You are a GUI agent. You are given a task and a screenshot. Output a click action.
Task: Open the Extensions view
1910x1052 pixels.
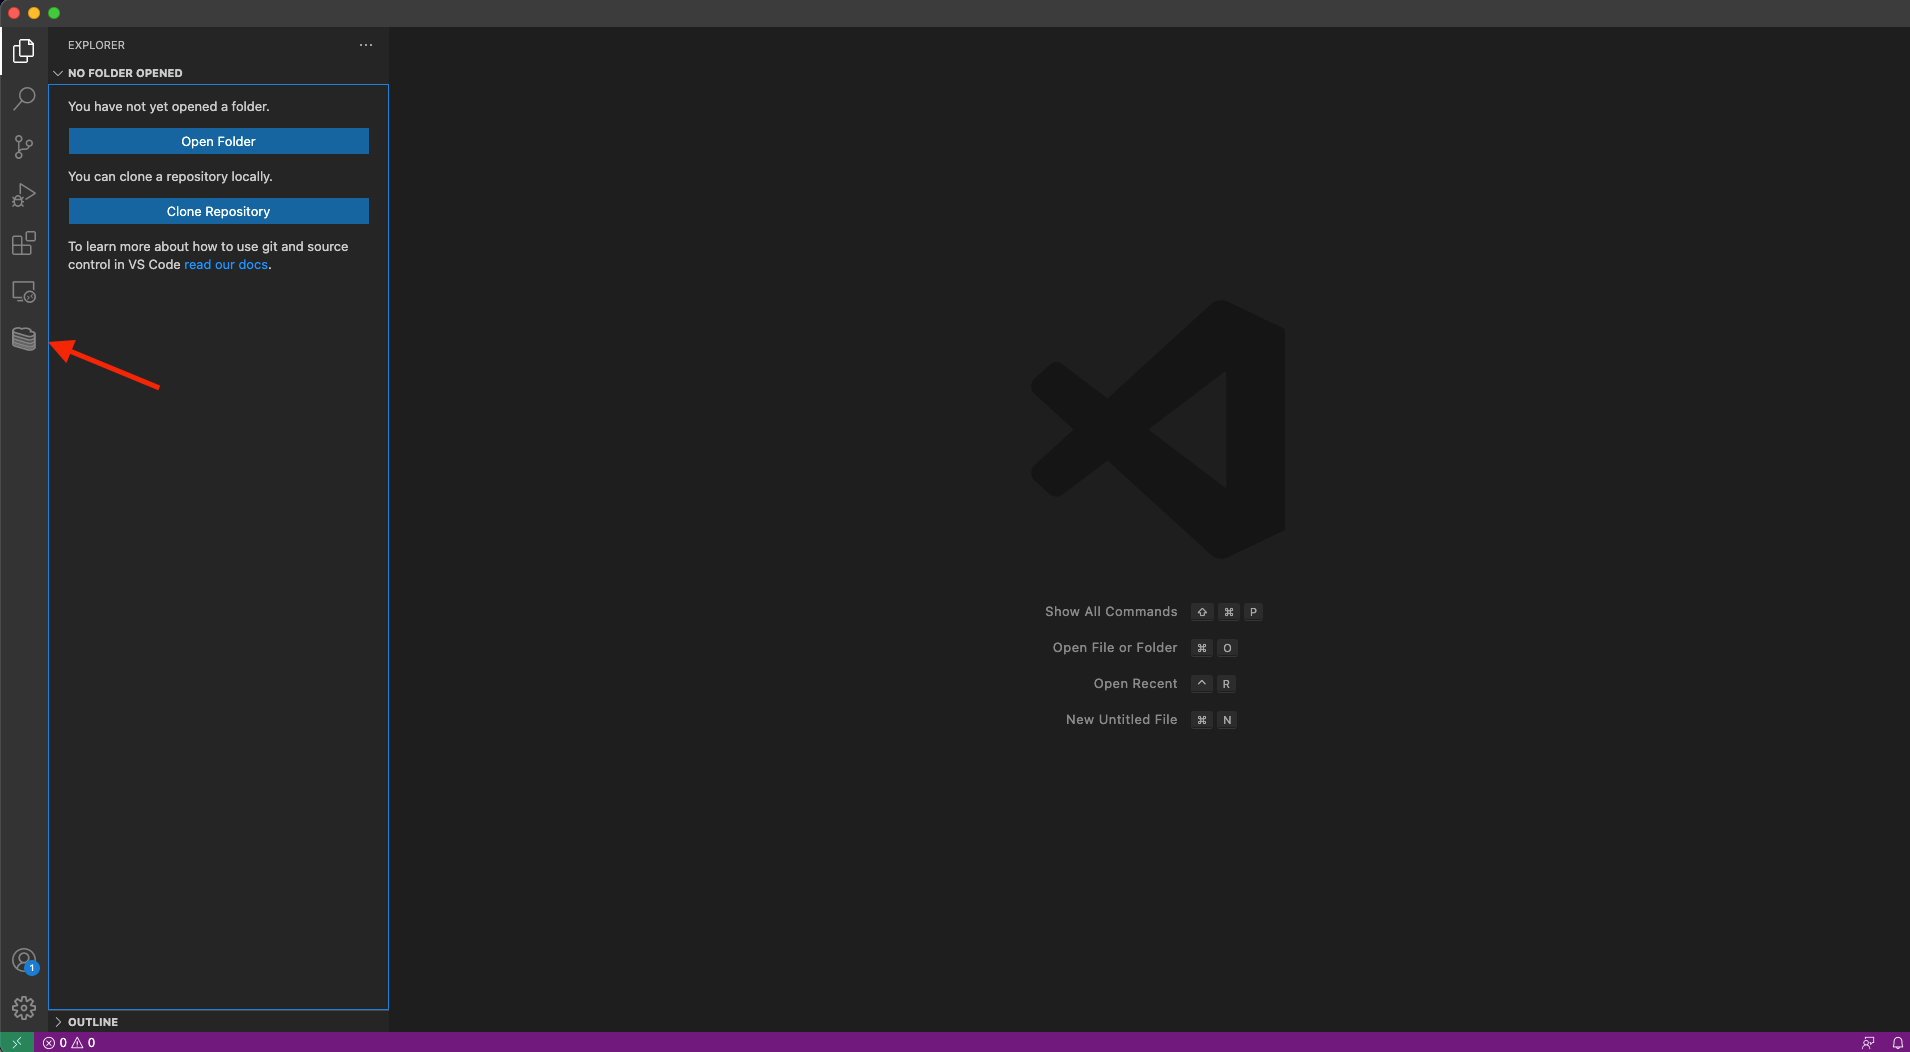coord(24,243)
